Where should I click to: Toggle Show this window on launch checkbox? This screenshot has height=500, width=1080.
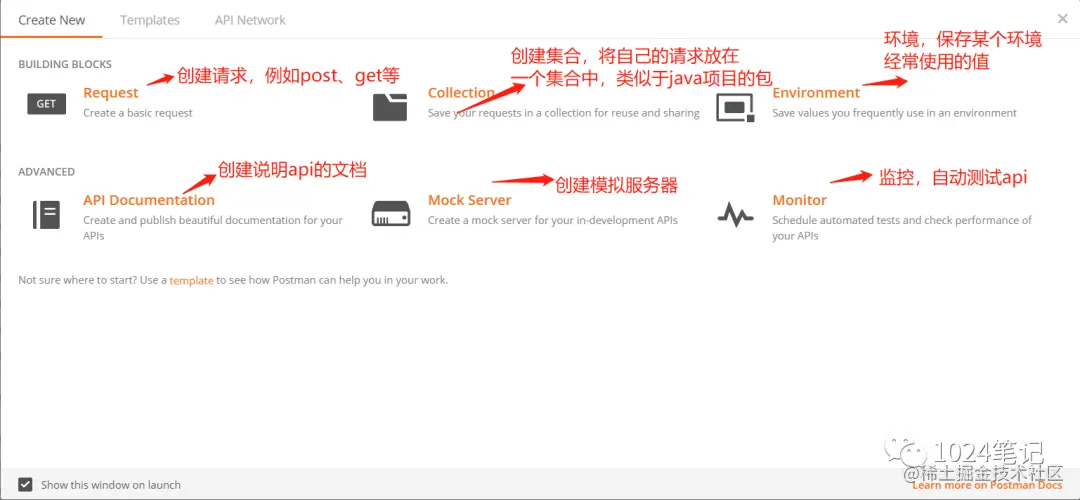25,484
